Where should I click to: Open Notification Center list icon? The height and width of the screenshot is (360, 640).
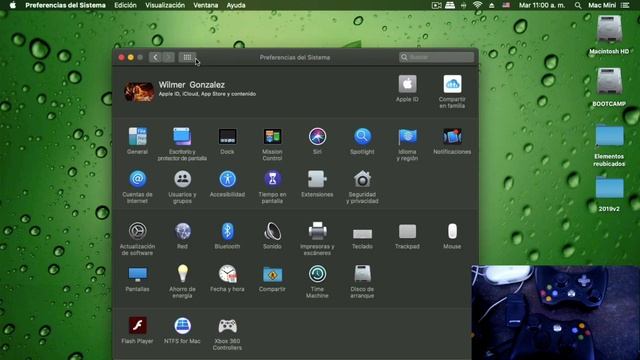625,5
